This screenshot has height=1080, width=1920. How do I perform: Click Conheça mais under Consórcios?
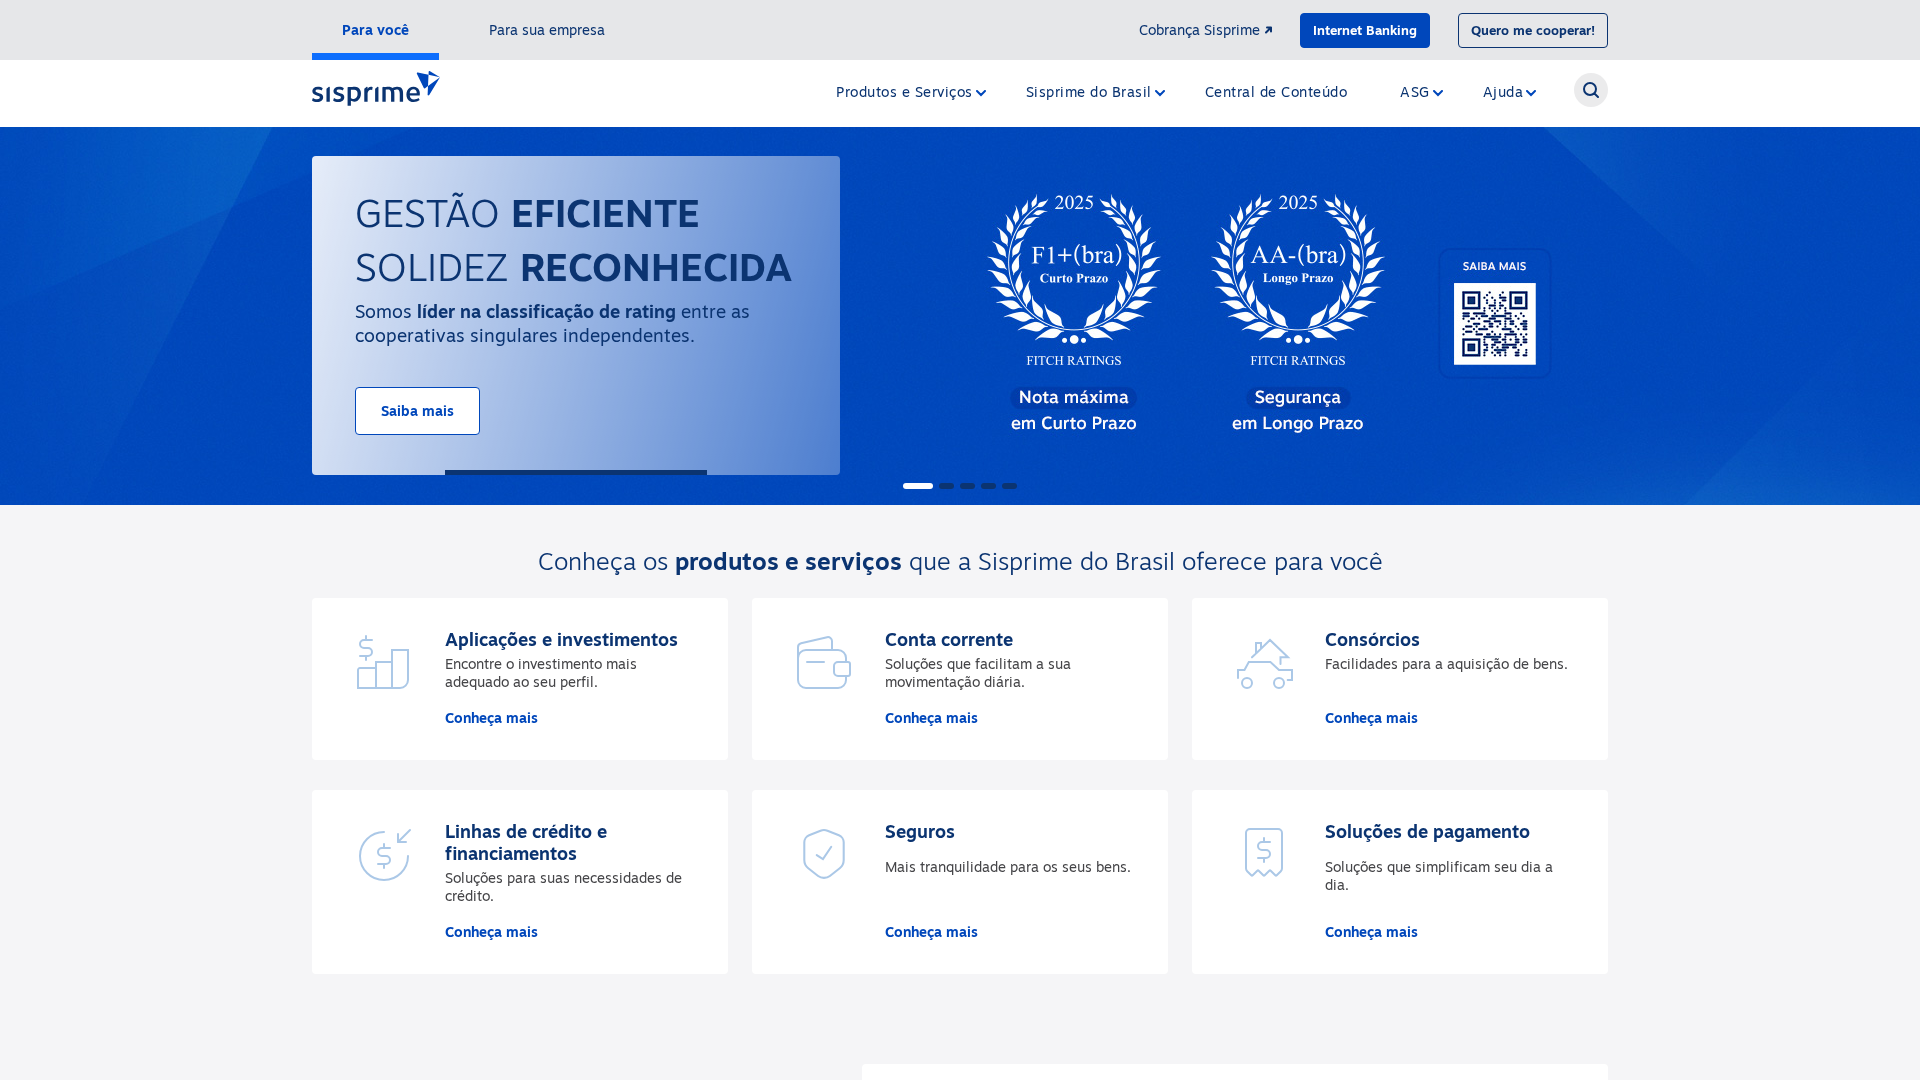[1371, 718]
